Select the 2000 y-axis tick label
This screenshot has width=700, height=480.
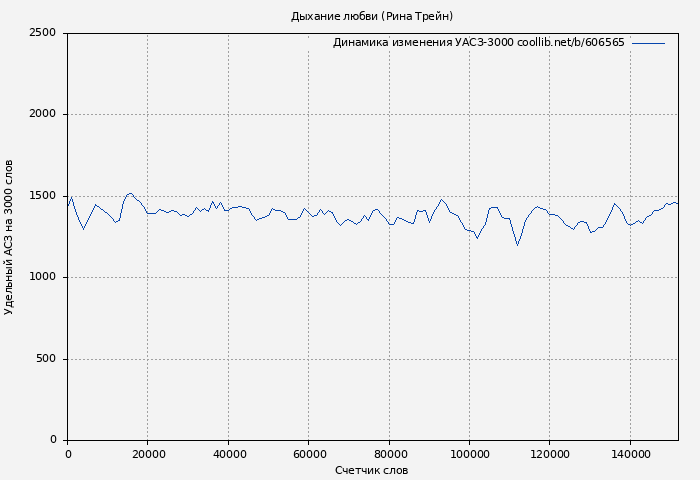pos(42,114)
